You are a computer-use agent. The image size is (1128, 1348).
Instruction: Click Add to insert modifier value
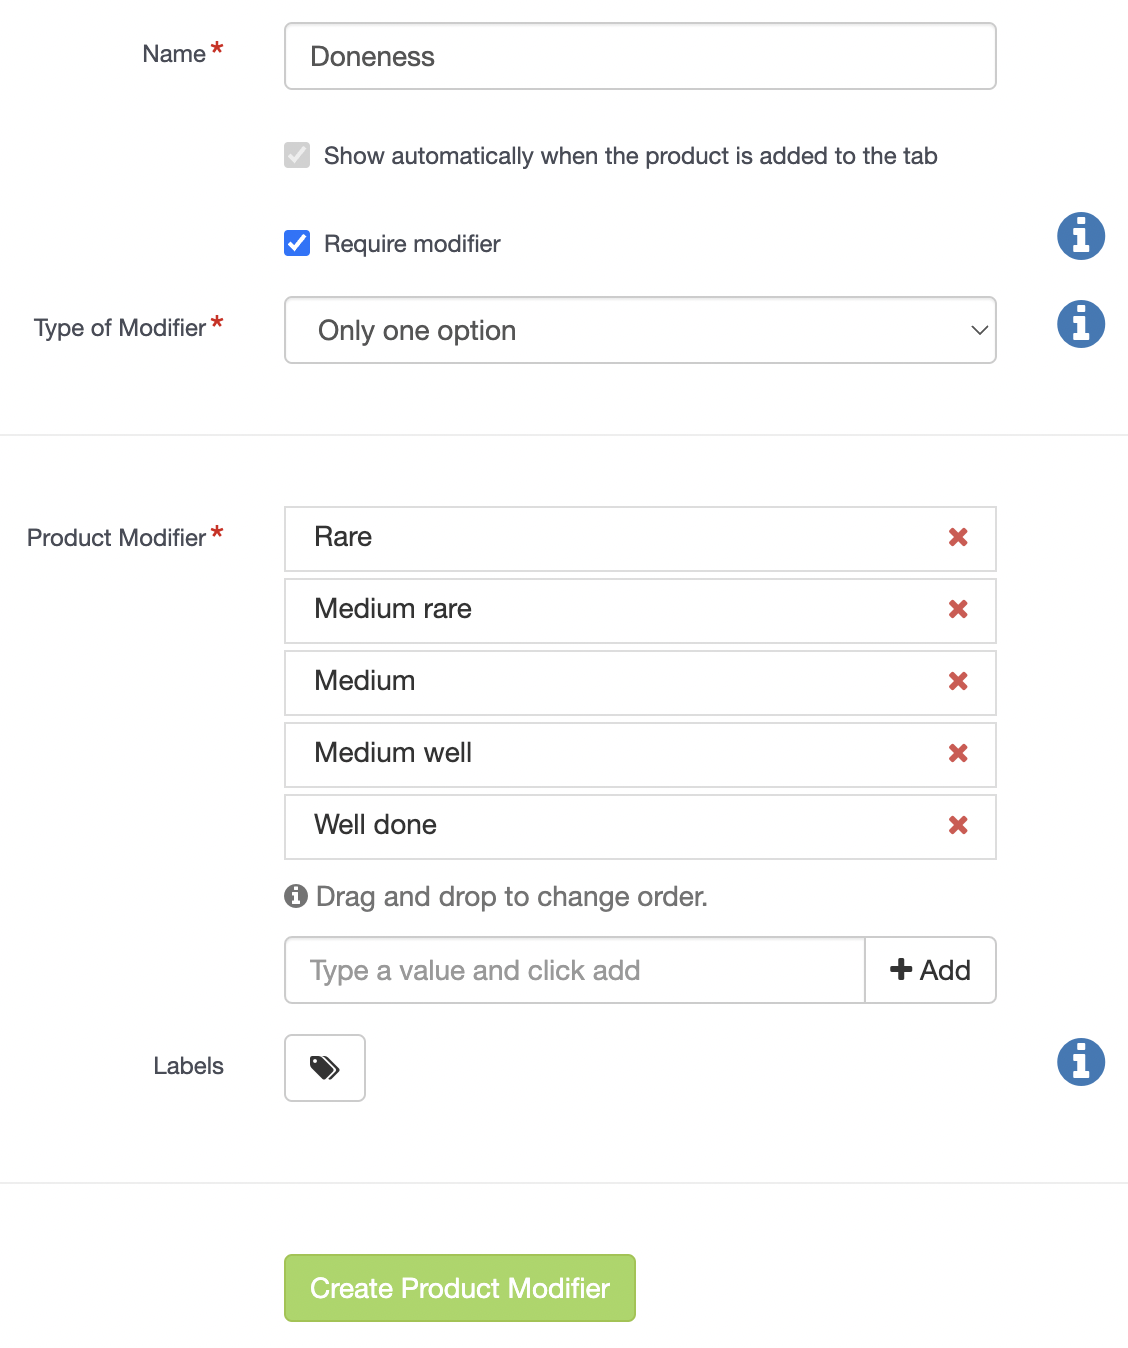pos(930,970)
